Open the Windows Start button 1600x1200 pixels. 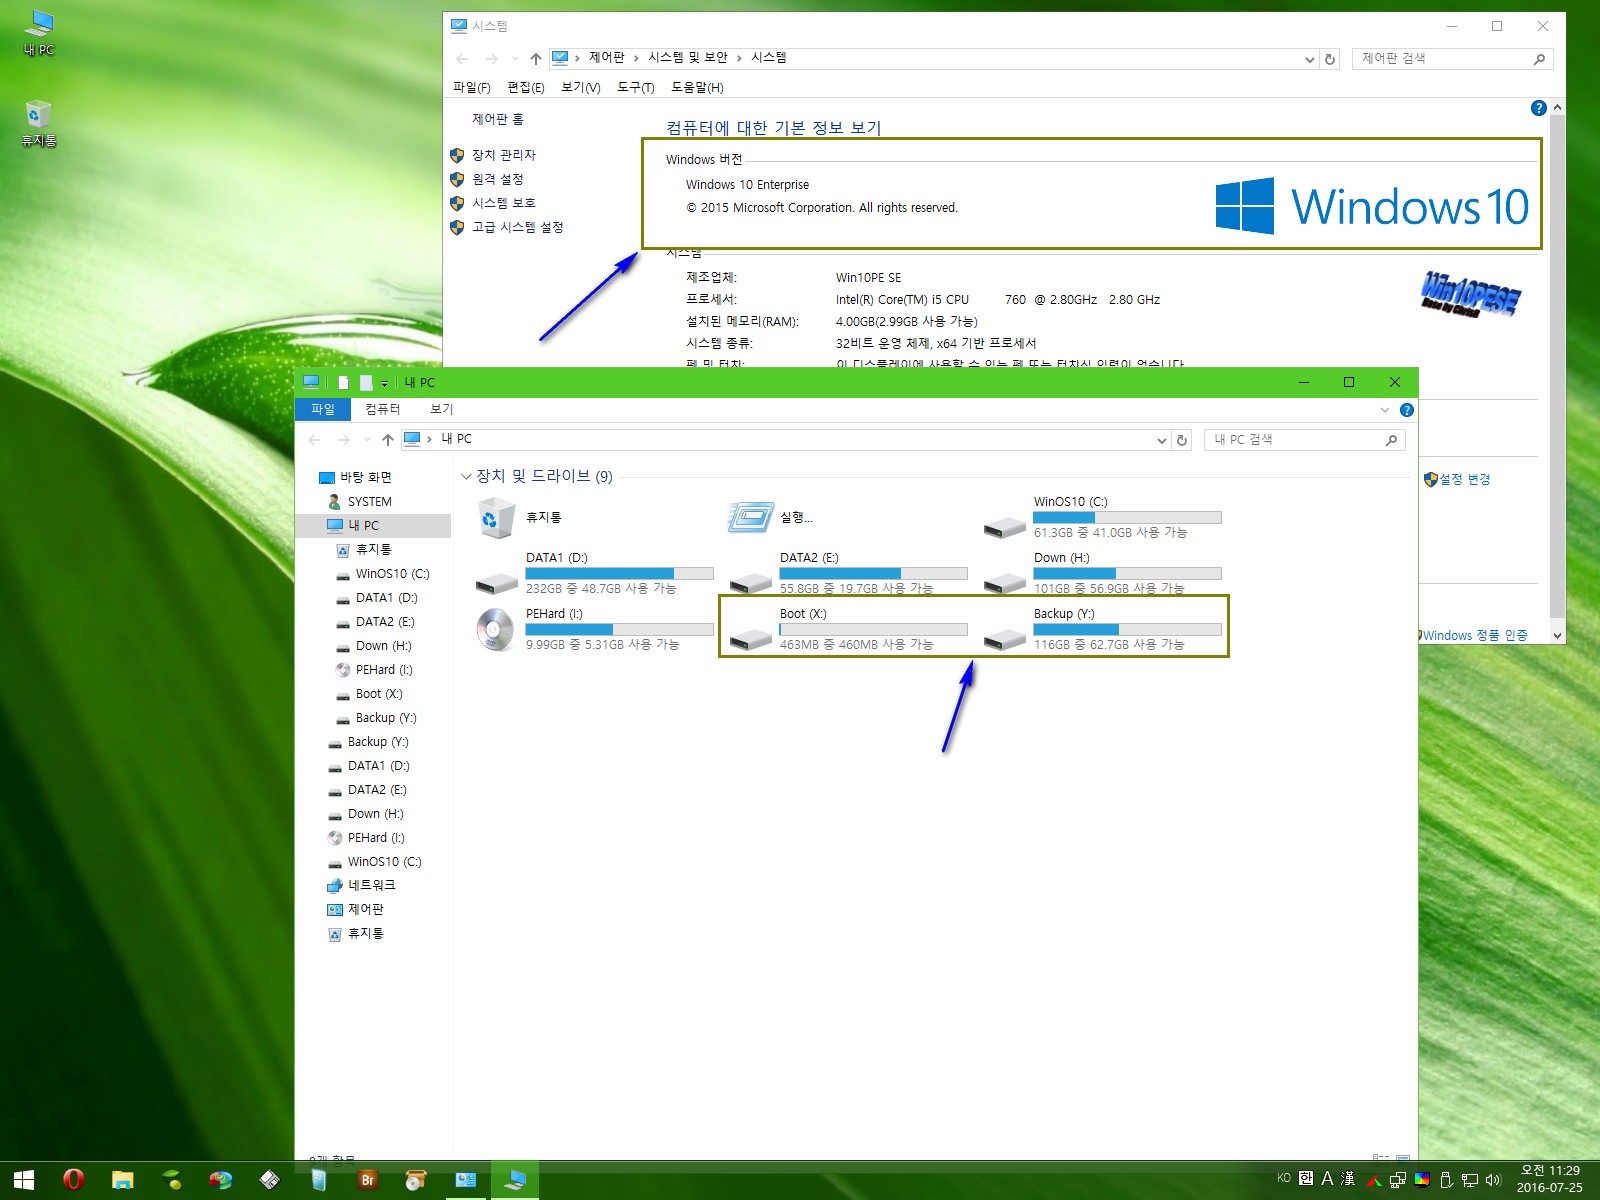(24, 1180)
